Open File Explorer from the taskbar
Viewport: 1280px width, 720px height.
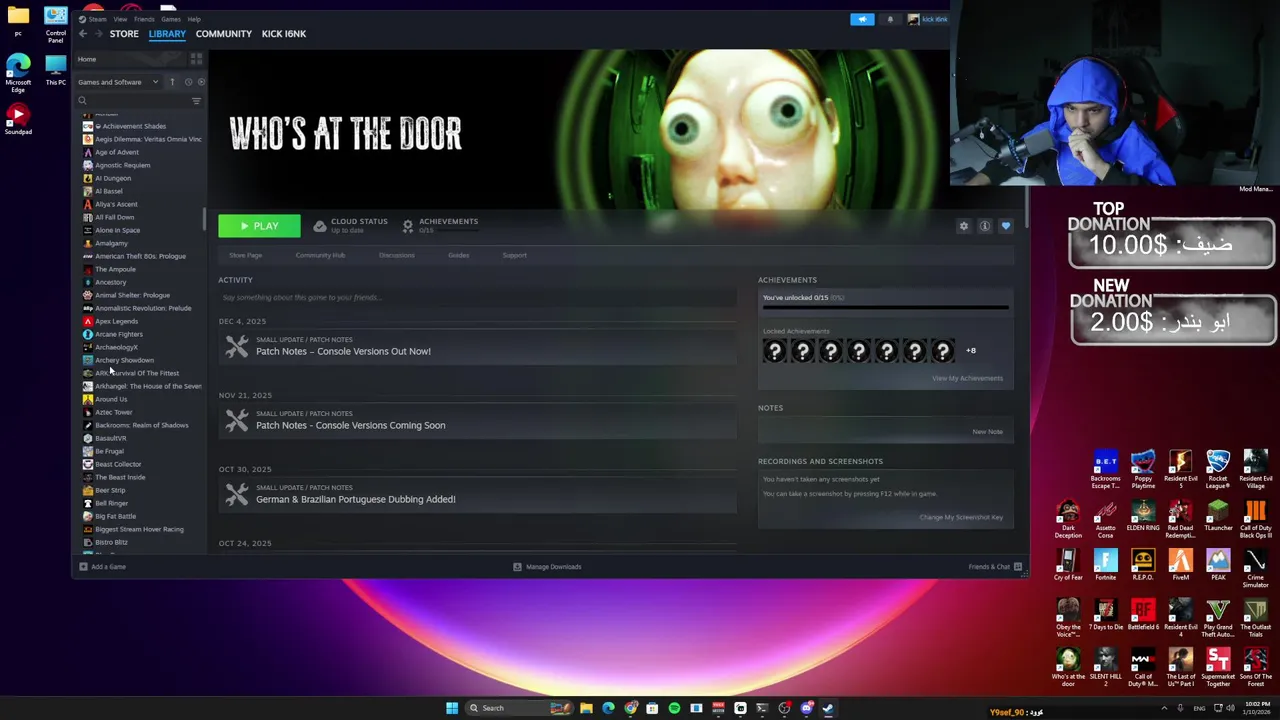586,708
